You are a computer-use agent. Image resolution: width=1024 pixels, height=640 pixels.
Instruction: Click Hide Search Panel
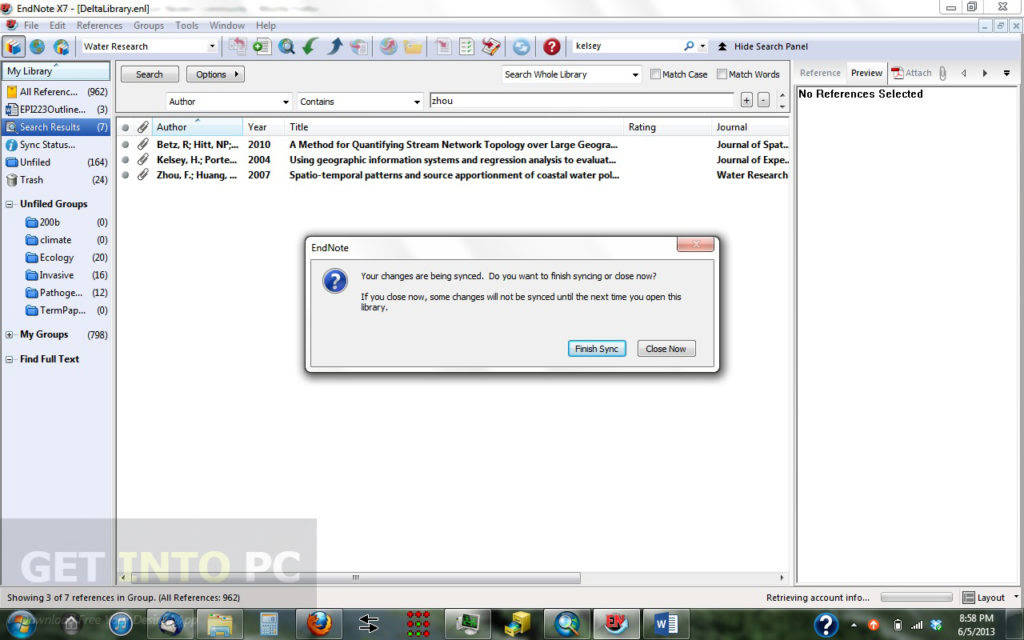pos(763,46)
